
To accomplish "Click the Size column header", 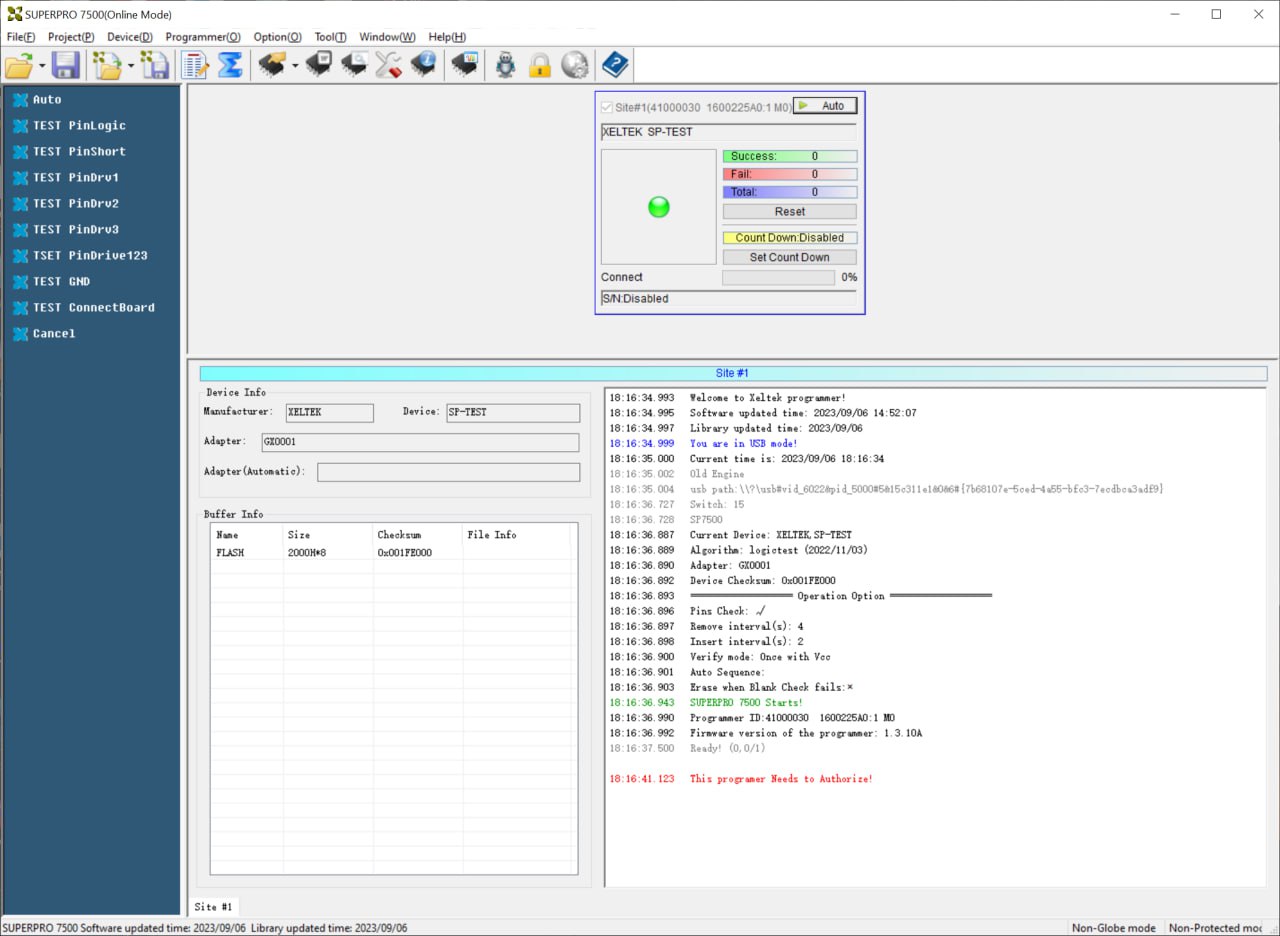I will [x=327, y=535].
